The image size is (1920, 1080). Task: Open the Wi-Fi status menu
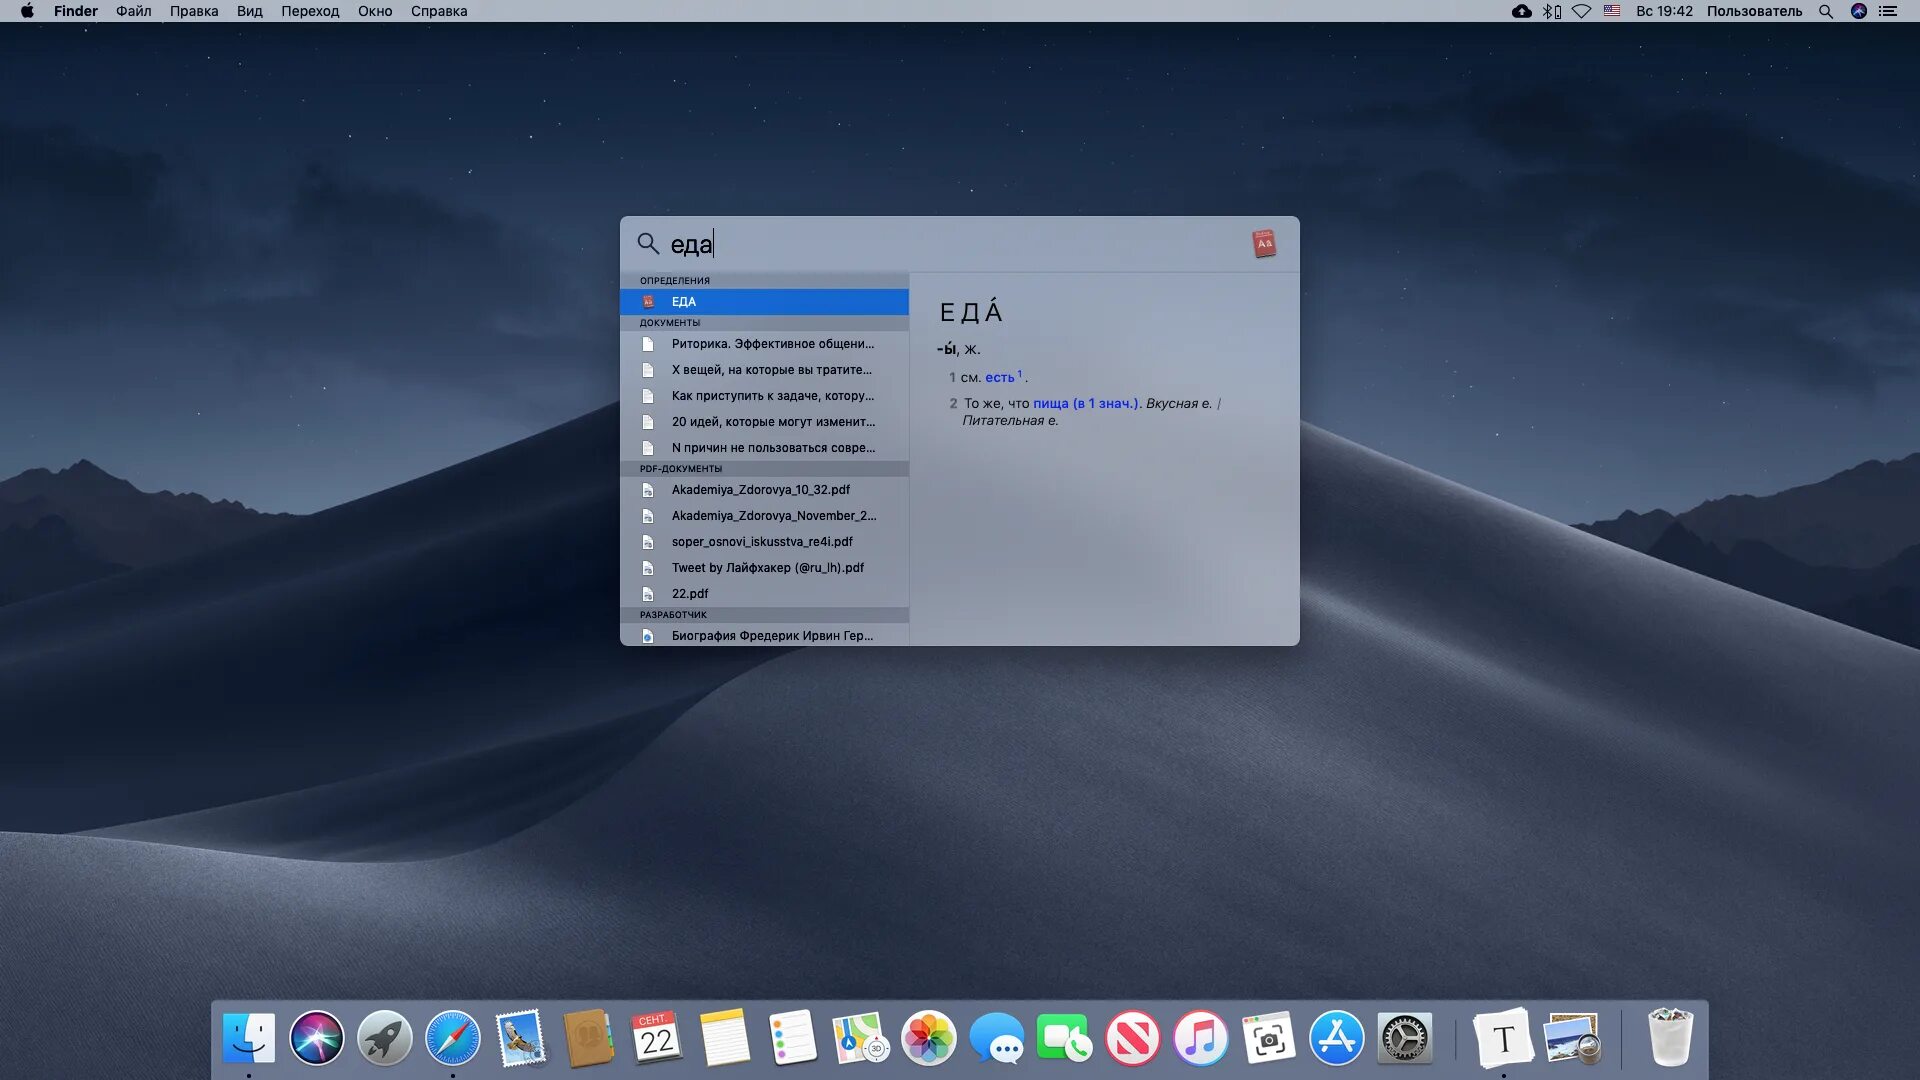(x=1581, y=11)
